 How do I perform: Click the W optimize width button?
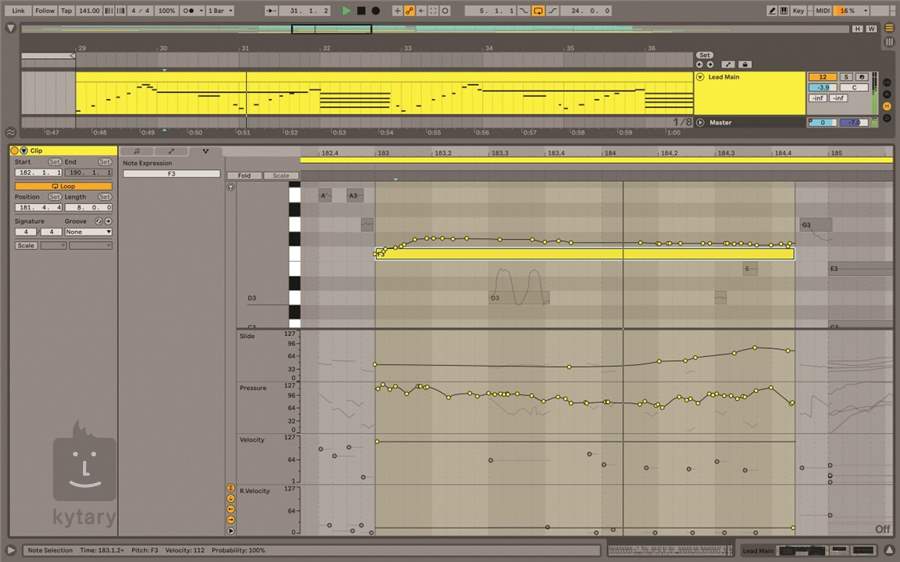871,29
